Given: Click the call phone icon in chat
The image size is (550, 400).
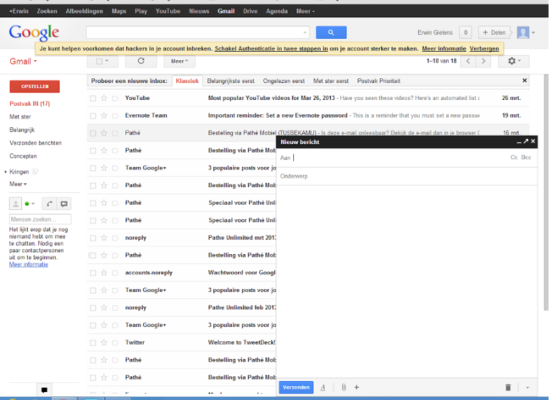Looking at the screenshot, I should tap(49, 204).
